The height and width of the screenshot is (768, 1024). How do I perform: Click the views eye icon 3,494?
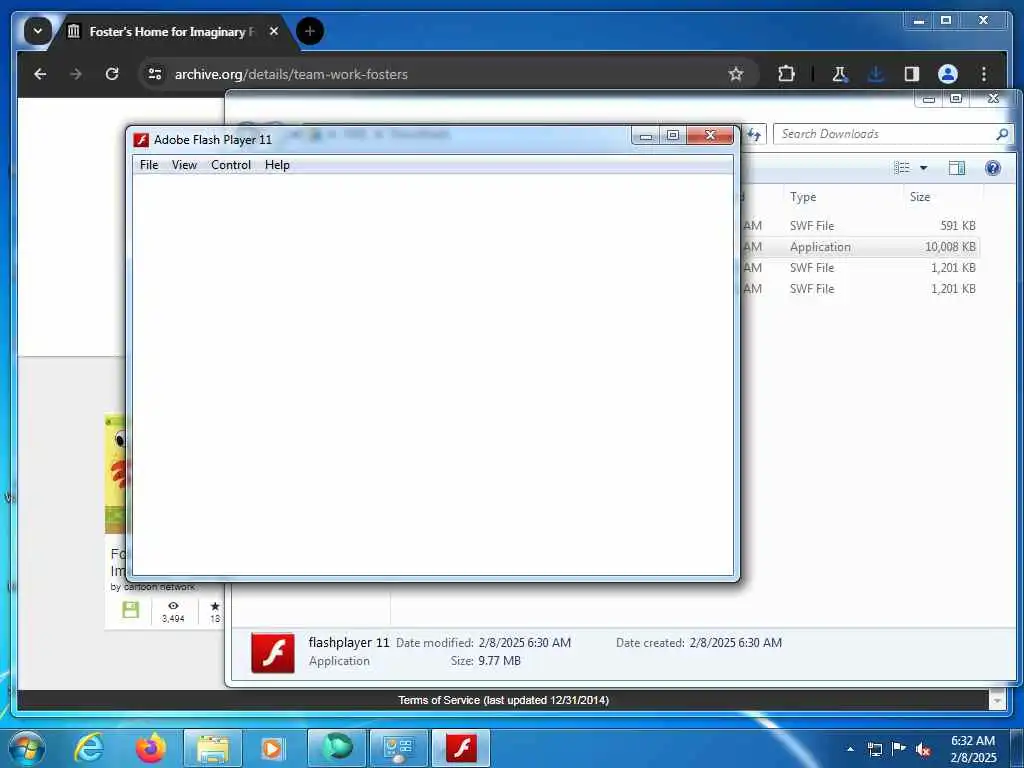coord(173,605)
